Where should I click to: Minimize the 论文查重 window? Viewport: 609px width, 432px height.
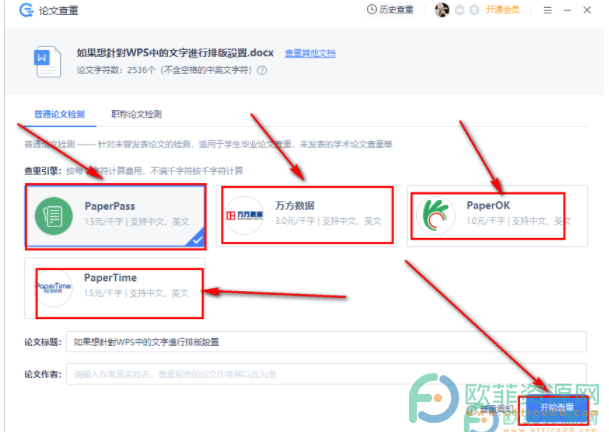coord(567,10)
